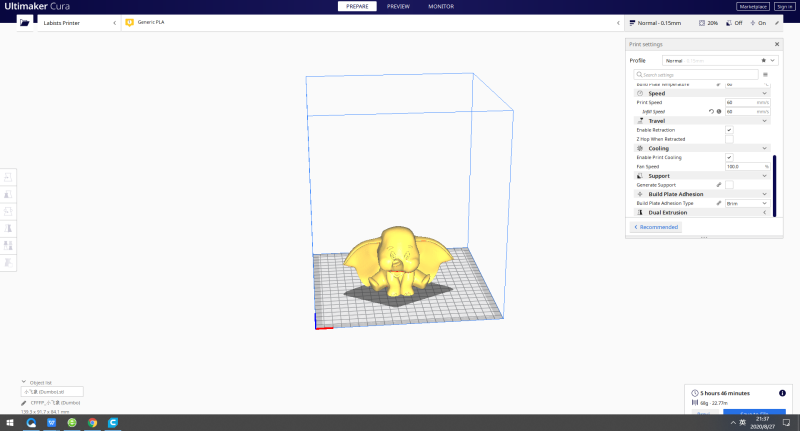
Task: Switch to the PREVIEW stage
Action: (398, 6)
